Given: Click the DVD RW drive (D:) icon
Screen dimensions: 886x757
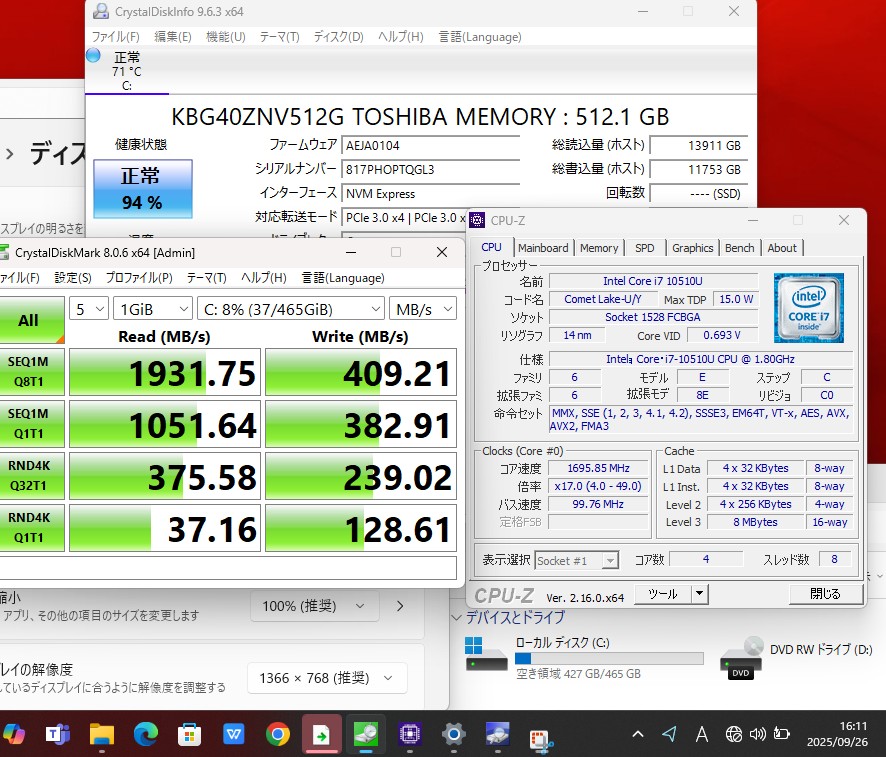Looking at the screenshot, I should [741, 656].
